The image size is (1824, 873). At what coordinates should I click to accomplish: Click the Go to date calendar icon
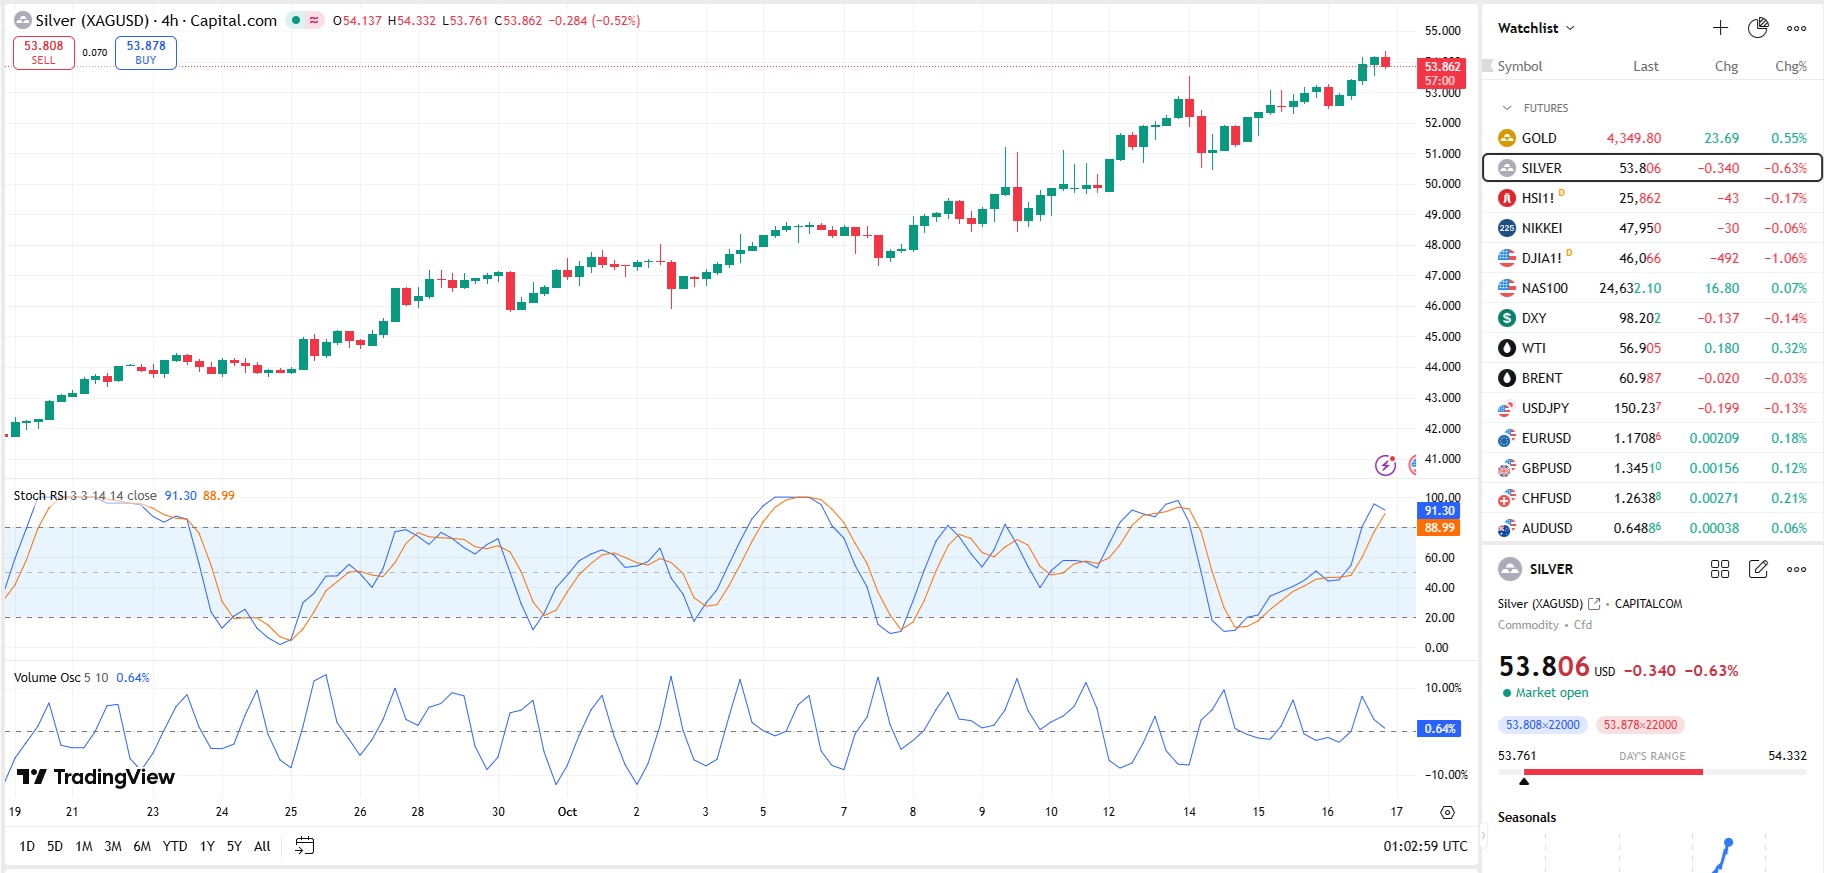[x=305, y=846]
